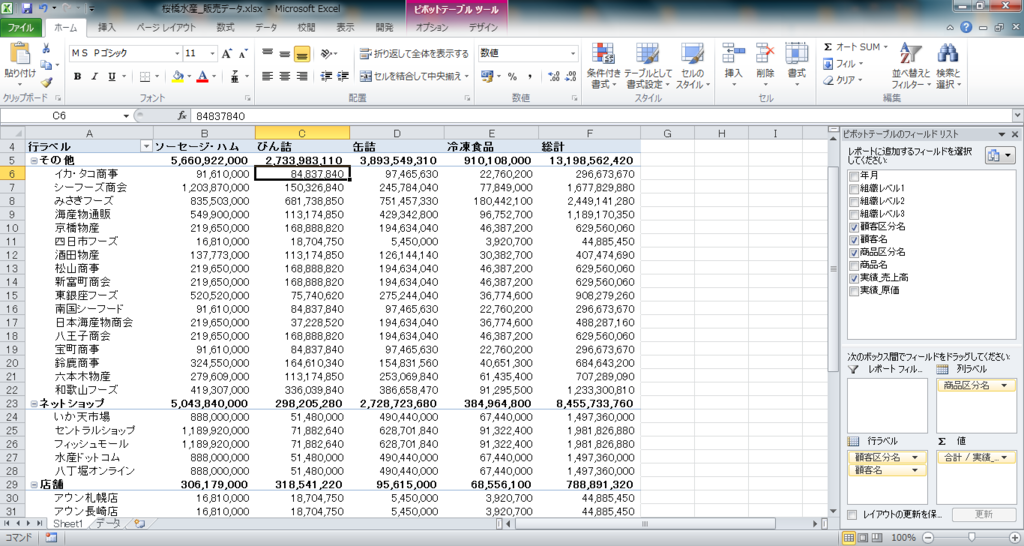
Task: Check the 年月 field checkbox
Action: 854,176
